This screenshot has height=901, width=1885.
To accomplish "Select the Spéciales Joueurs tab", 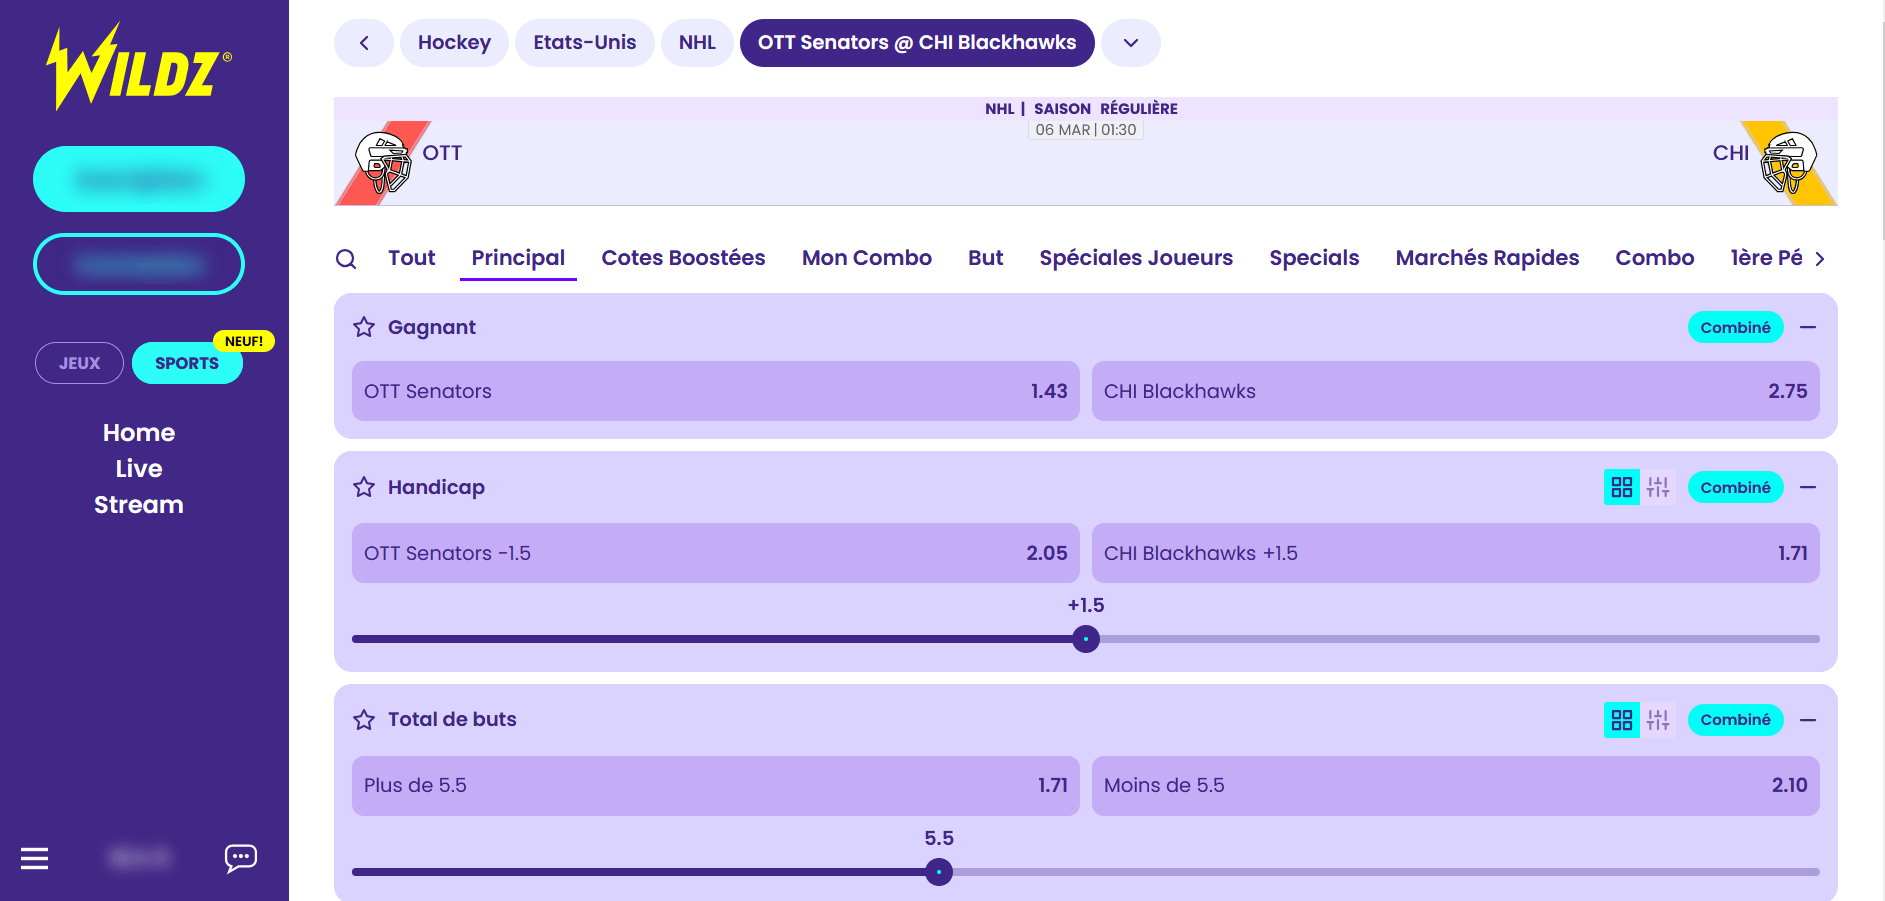I will click(1136, 258).
